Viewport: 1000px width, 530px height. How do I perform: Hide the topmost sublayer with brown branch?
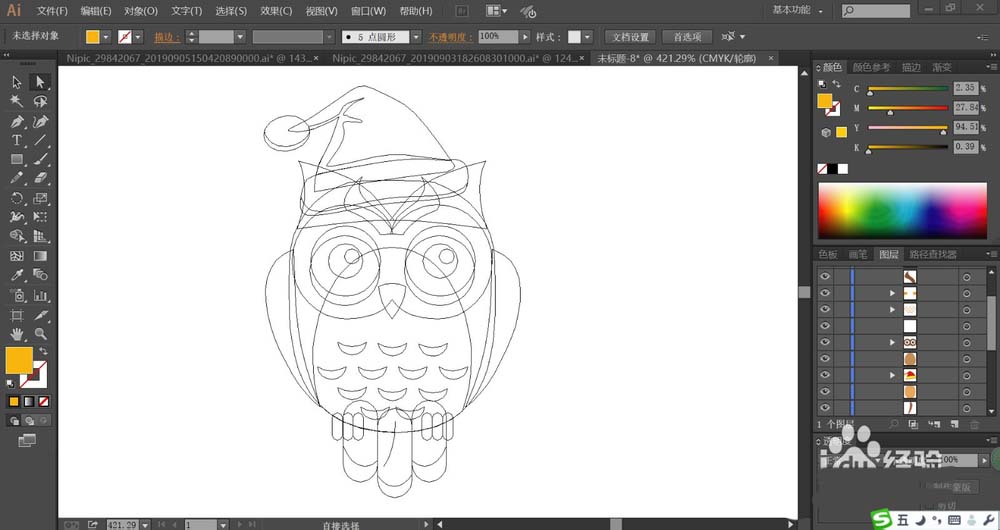[x=825, y=276]
